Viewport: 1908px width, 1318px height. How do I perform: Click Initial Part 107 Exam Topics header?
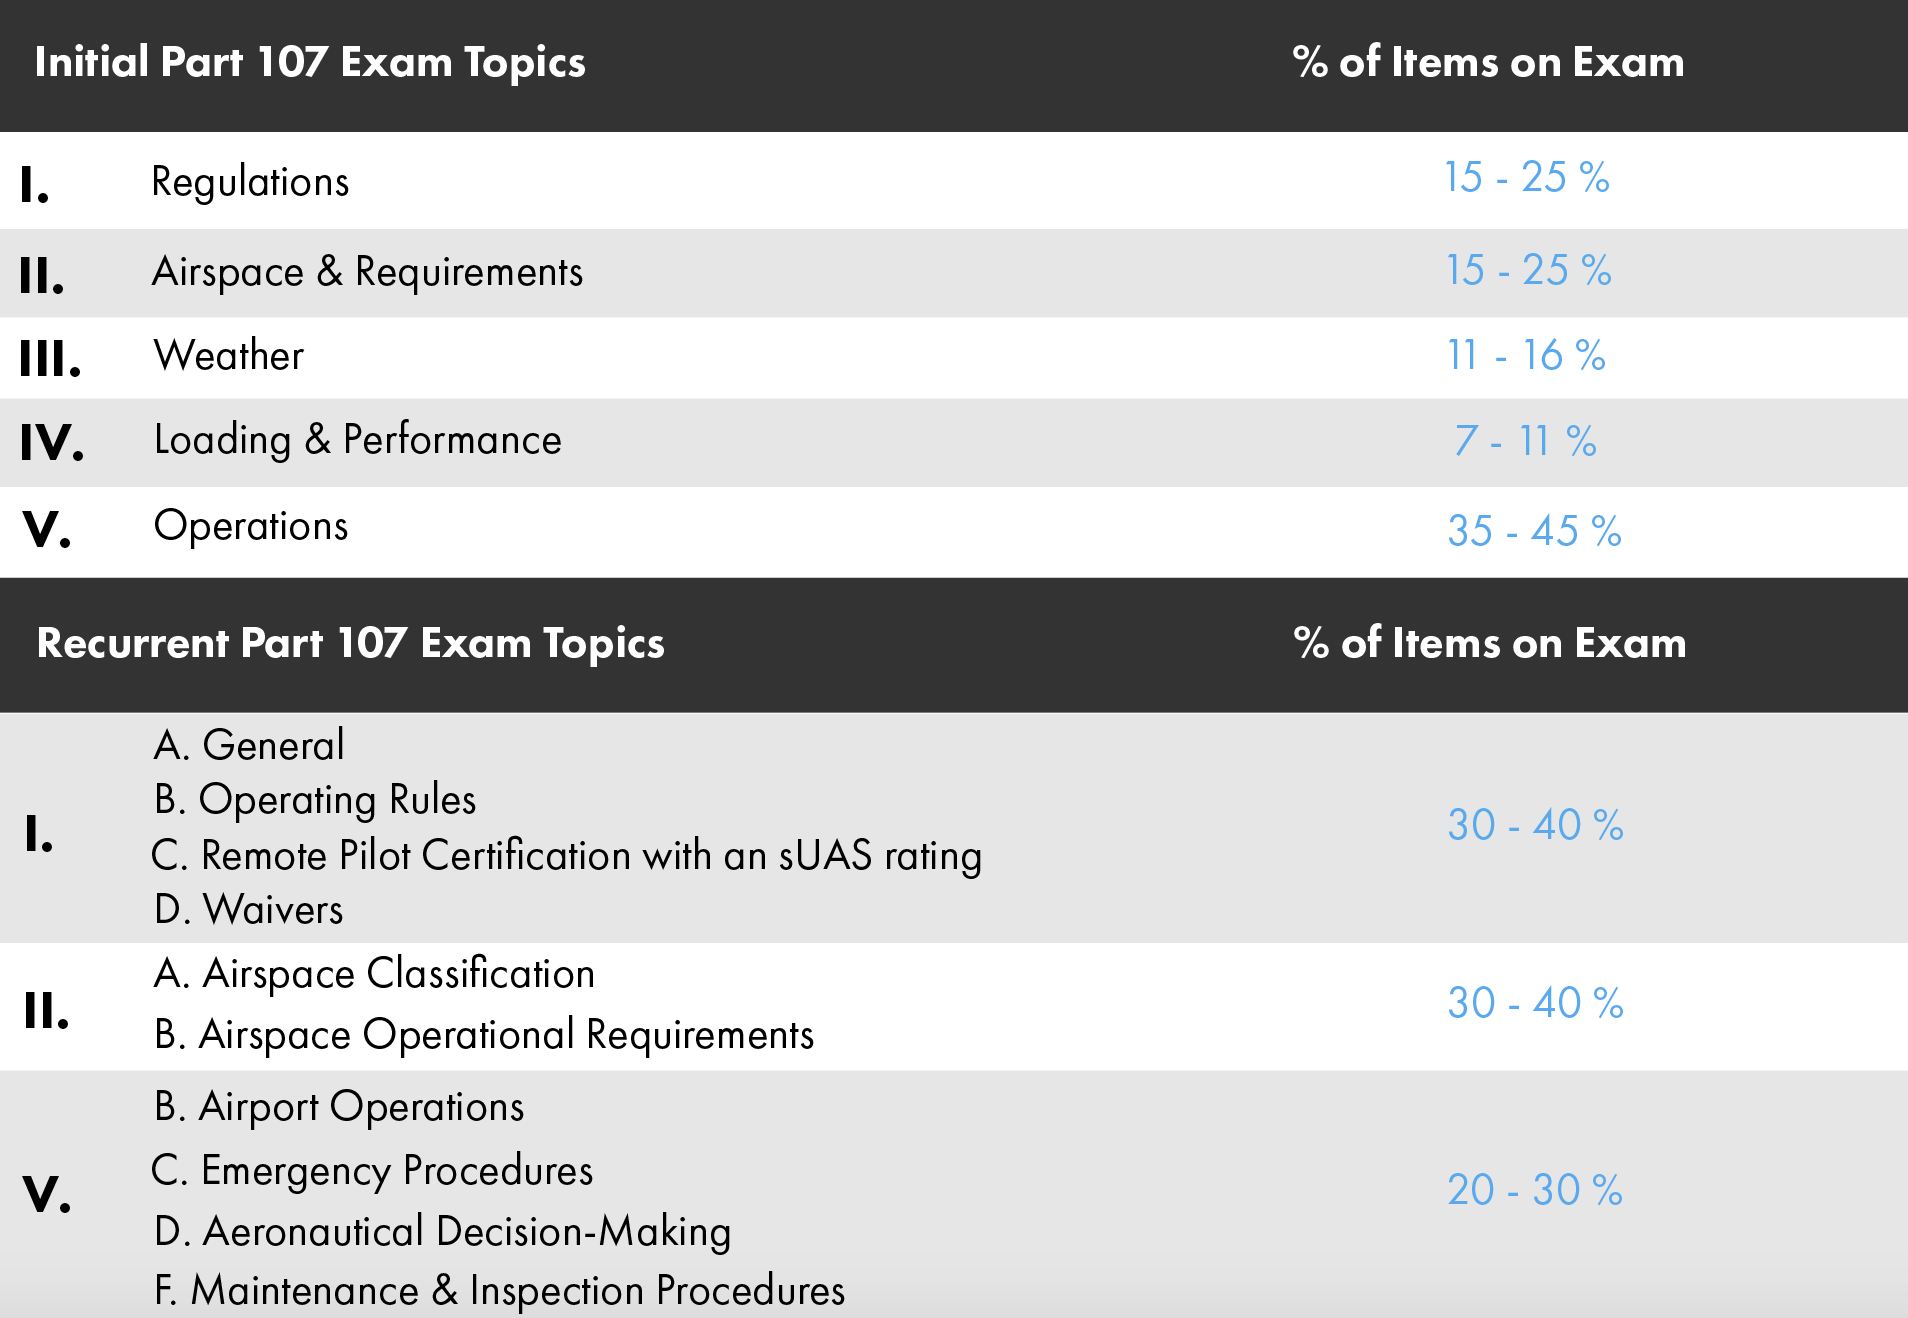pos(310,62)
